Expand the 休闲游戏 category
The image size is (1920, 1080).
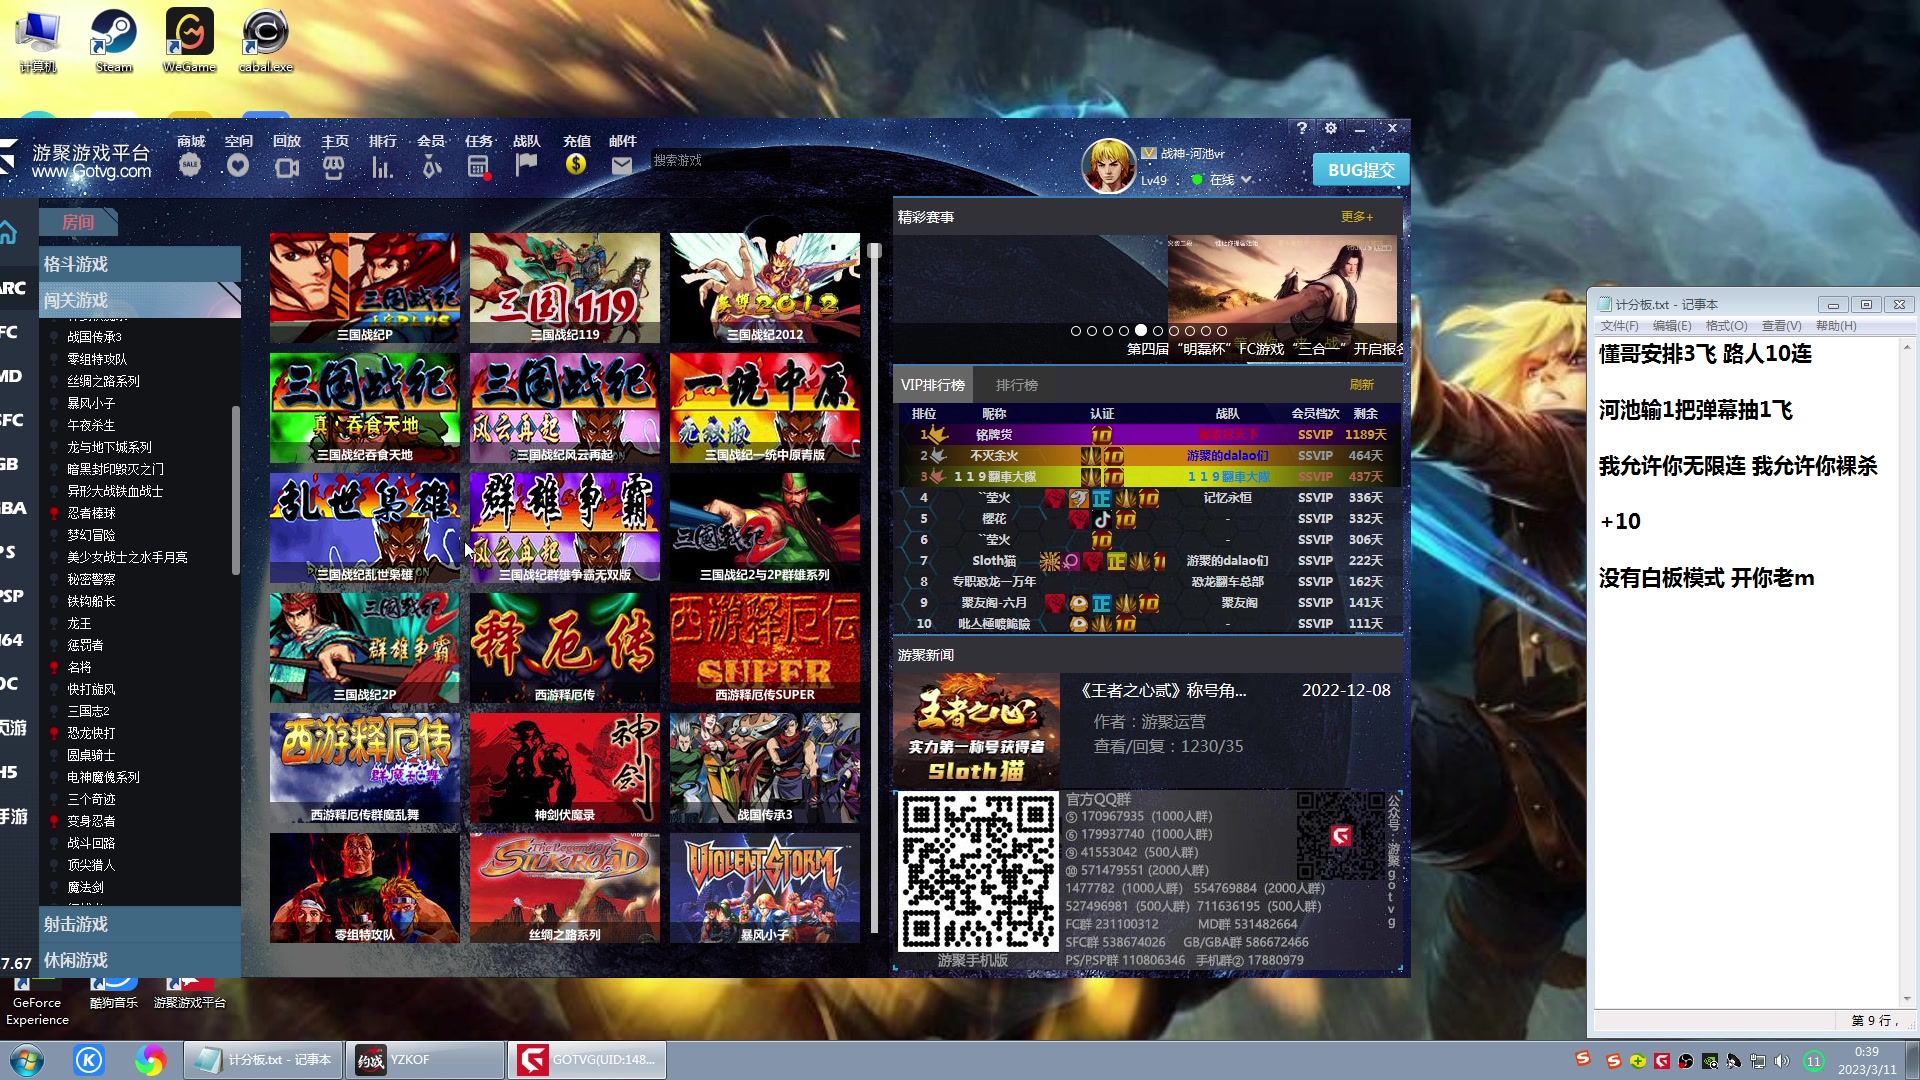pyautogui.click(x=140, y=960)
